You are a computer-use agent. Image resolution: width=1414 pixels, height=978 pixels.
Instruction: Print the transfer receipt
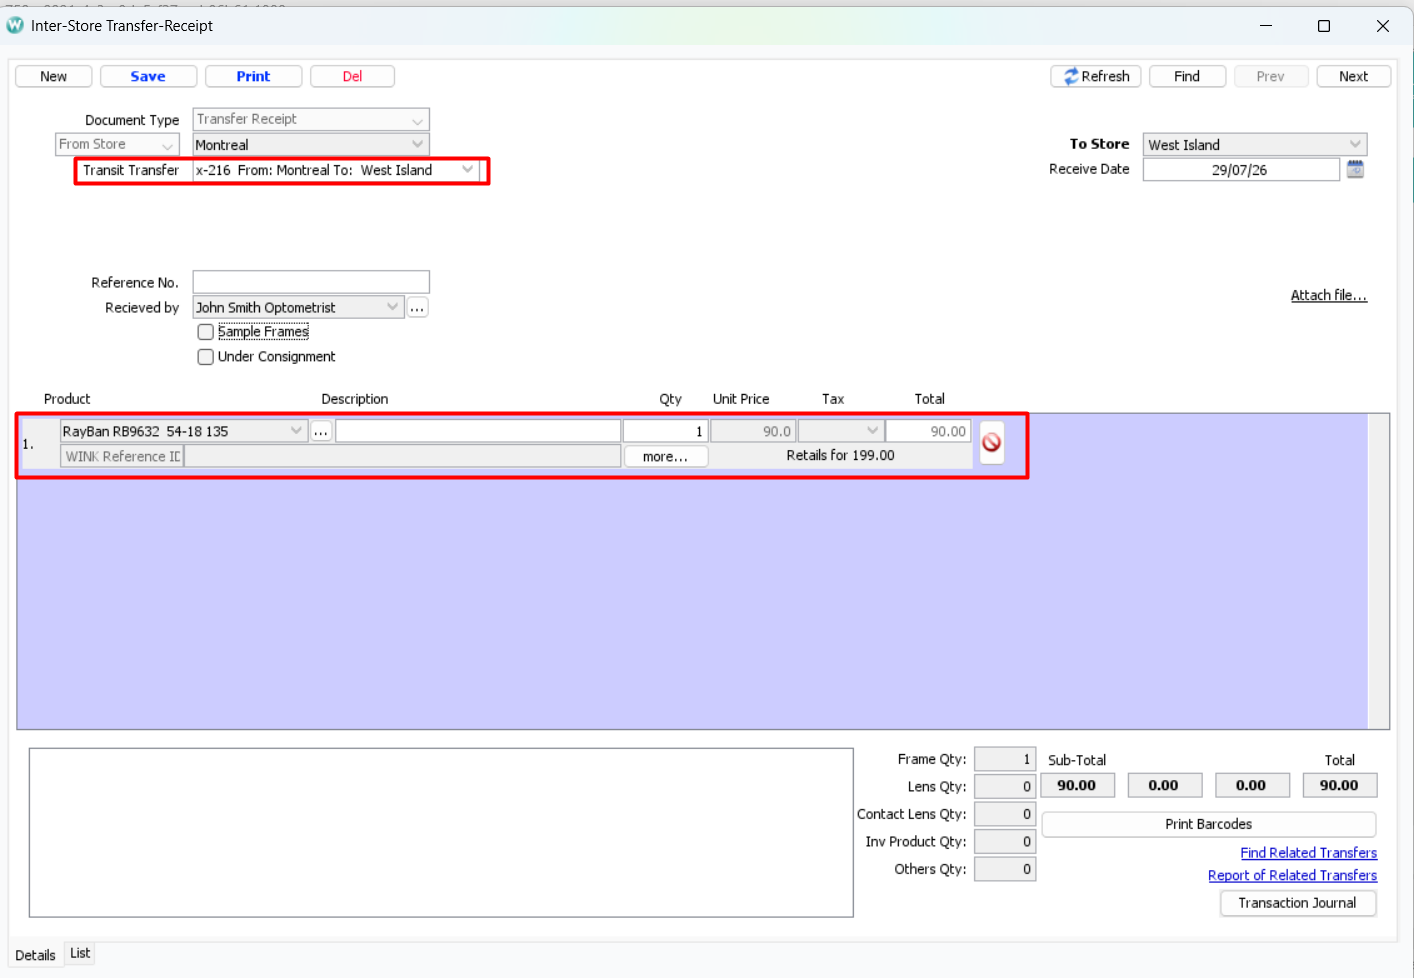coord(253,76)
